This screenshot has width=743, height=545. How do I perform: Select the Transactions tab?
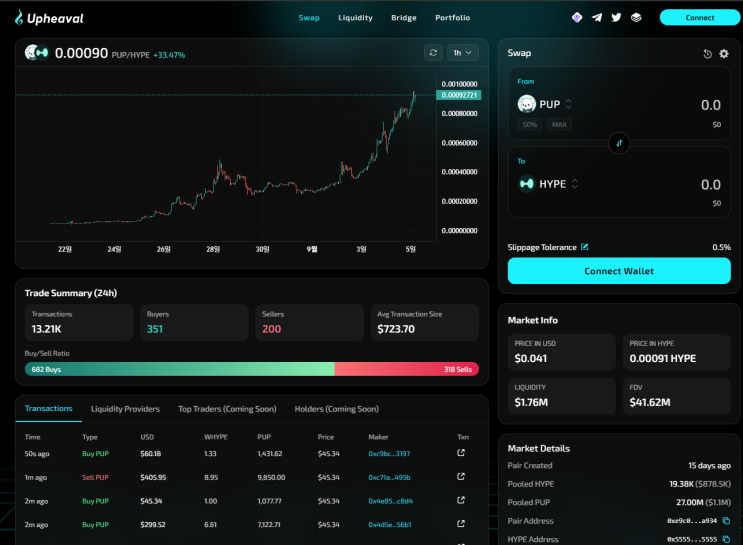[x=48, y=409]
